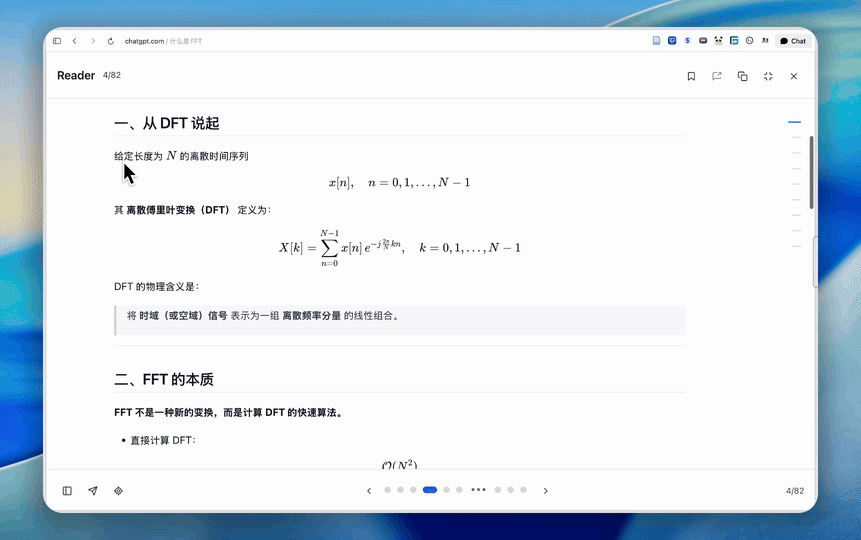Jump to the first pagination dot
Viewport: 861px width, 540px height.
(x=388, y=489)
